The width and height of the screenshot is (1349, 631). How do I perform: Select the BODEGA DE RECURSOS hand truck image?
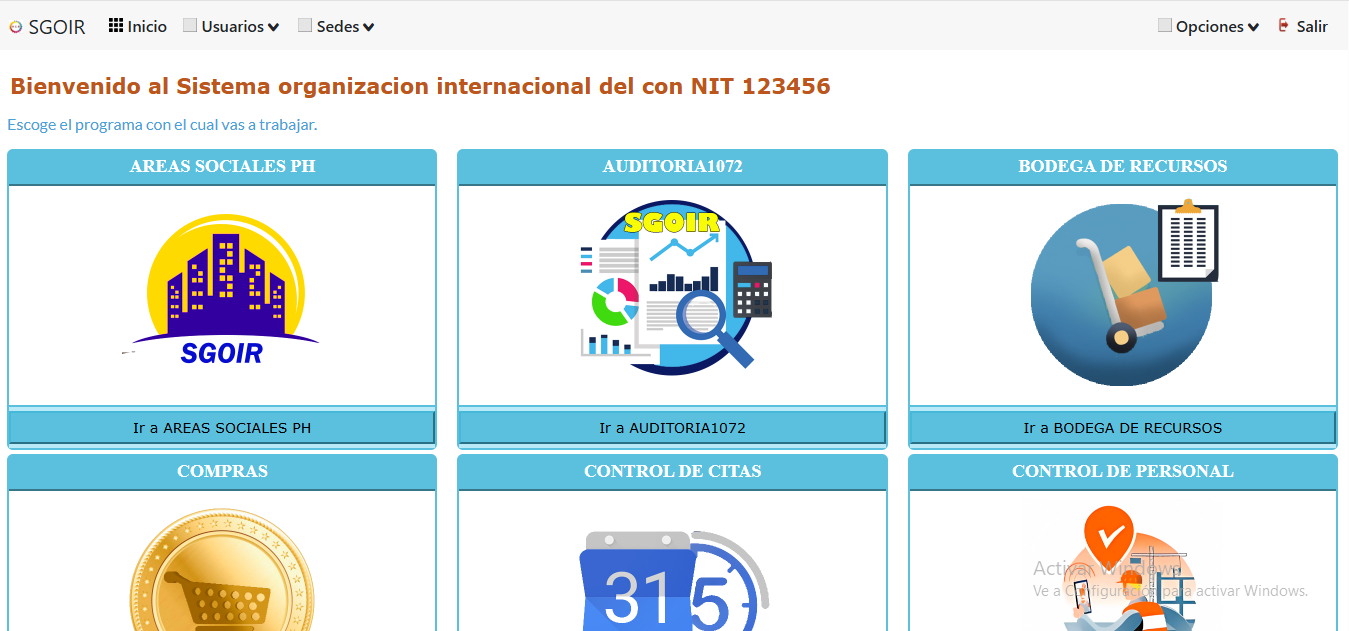coord(1122,295)
